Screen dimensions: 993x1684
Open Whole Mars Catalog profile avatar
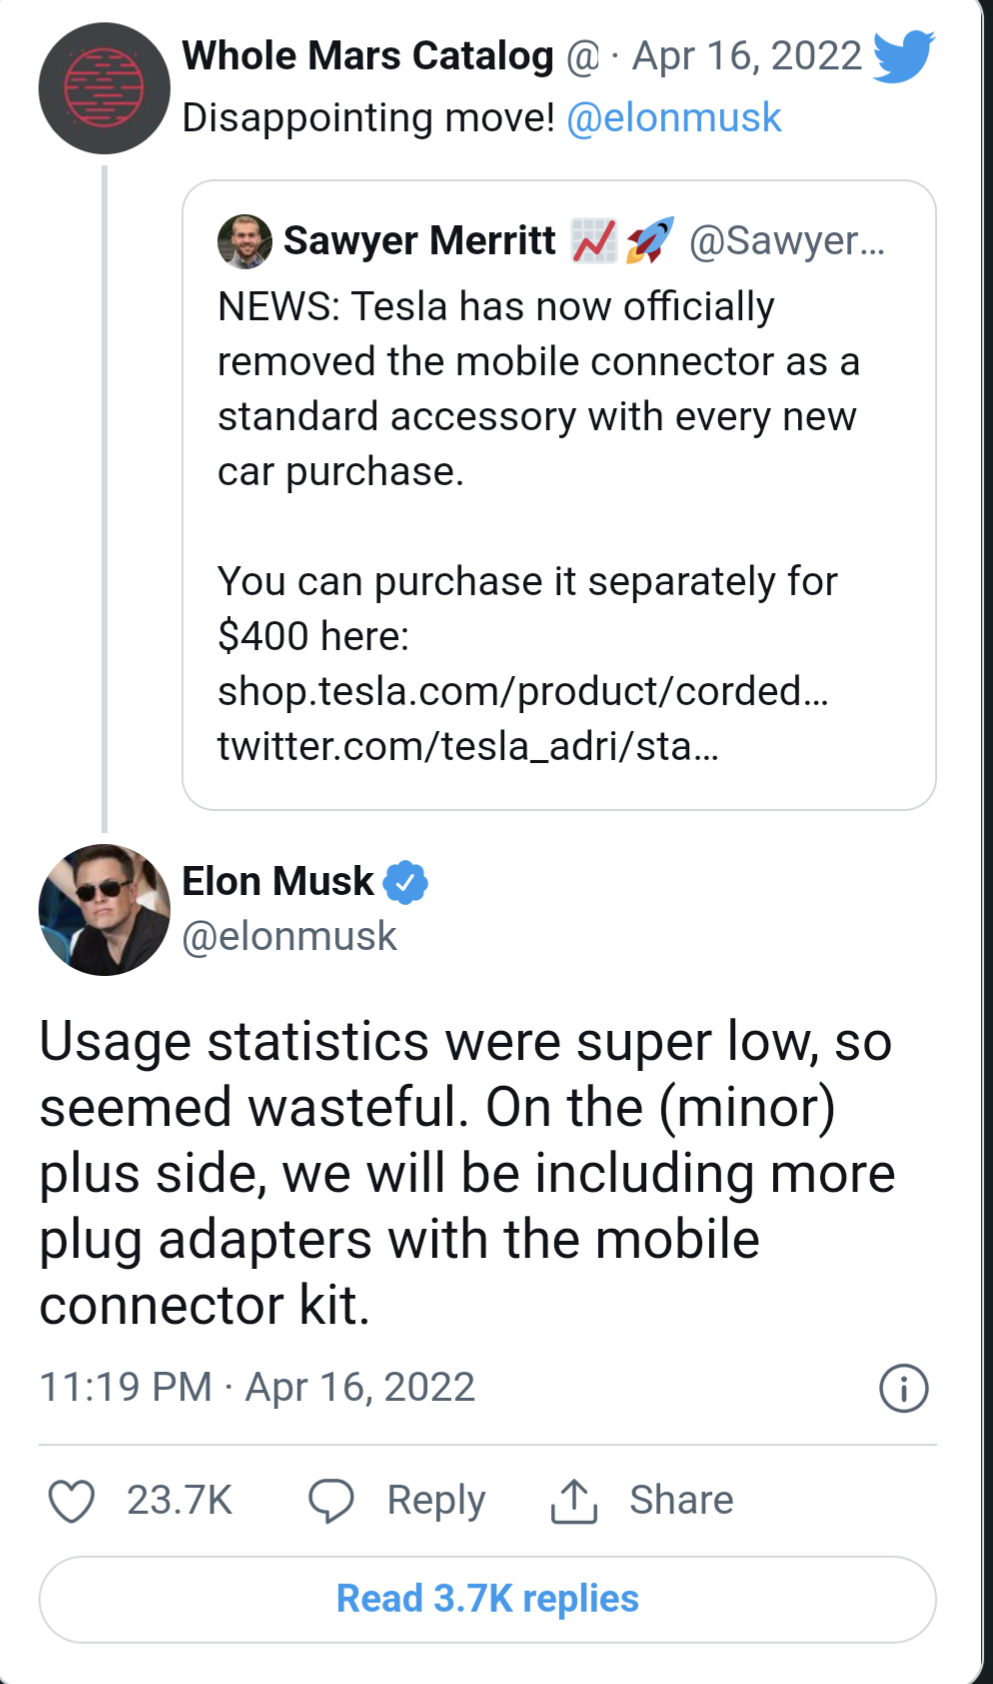click(104, 88)
